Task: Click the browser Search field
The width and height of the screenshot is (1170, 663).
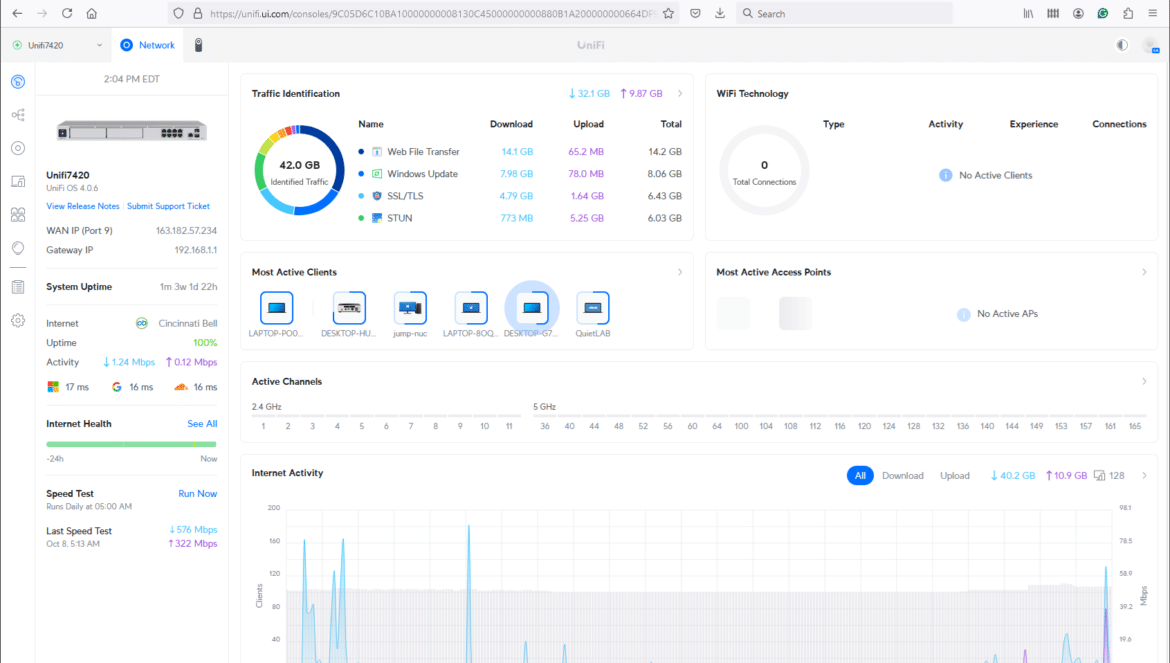Action: 843,13
